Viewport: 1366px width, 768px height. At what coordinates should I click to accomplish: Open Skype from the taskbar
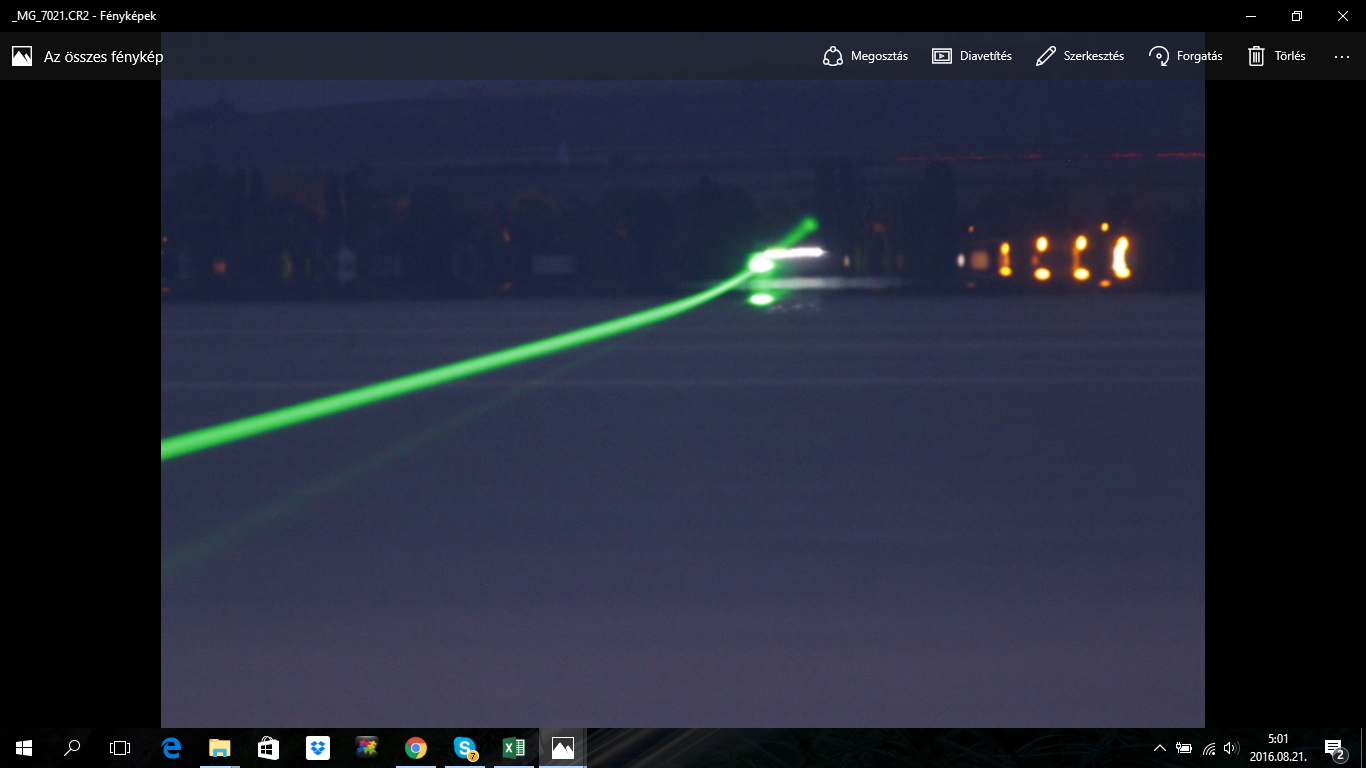[465, 747]
